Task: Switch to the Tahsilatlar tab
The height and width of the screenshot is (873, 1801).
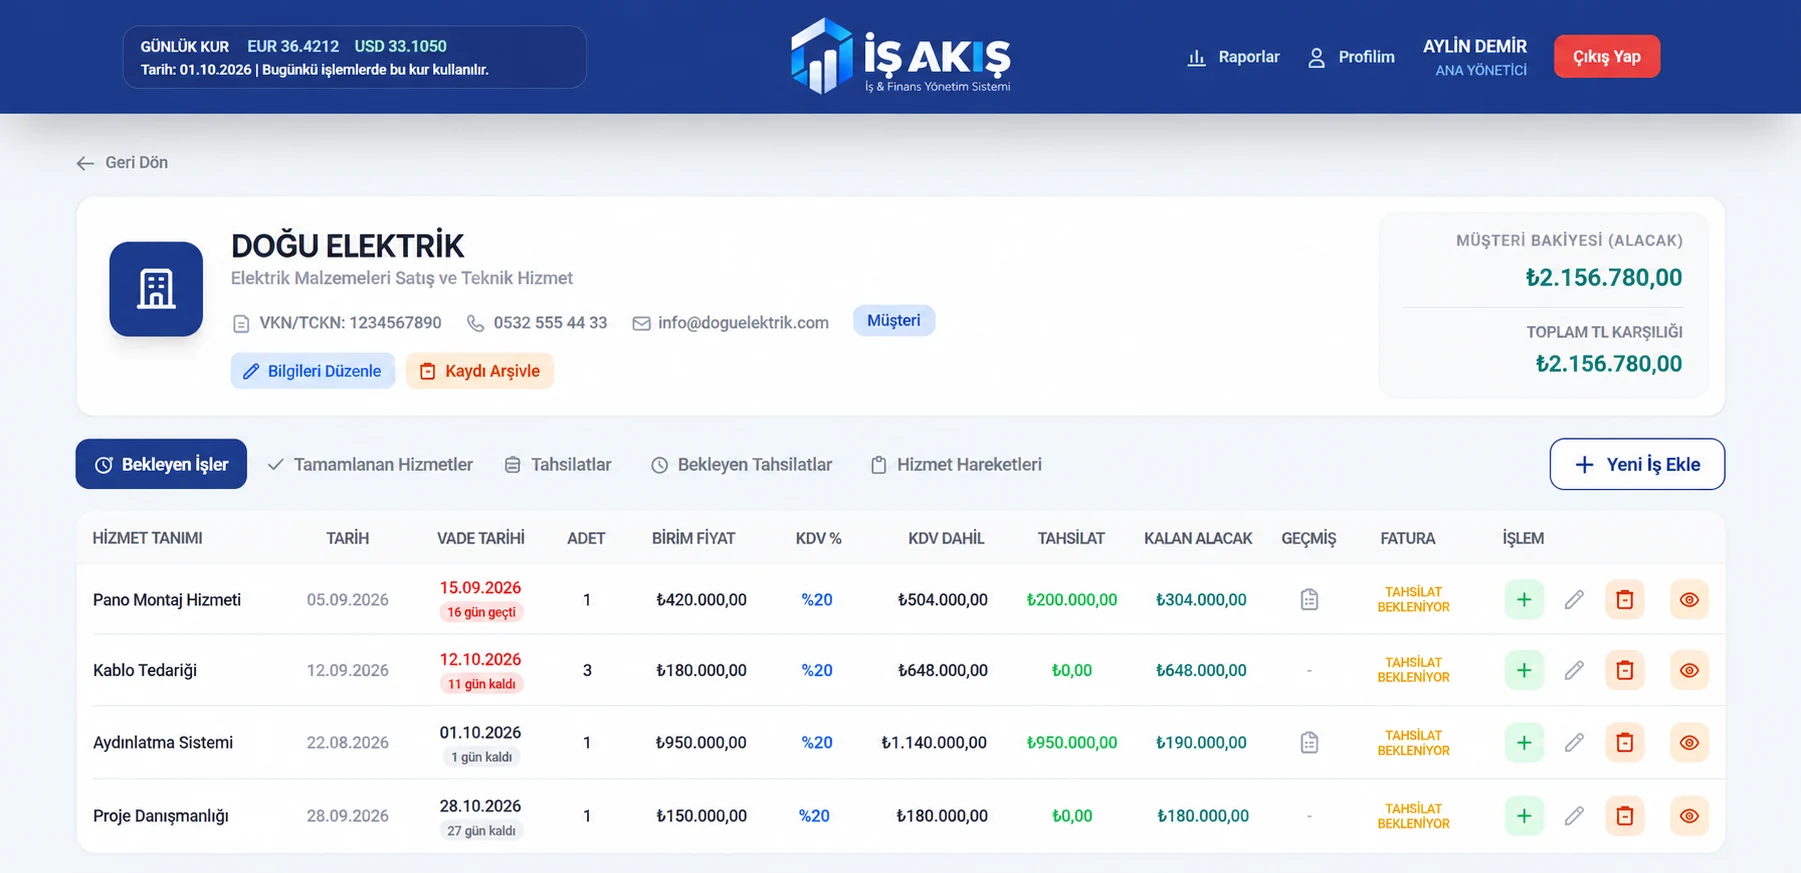Action: coord(558,465)
